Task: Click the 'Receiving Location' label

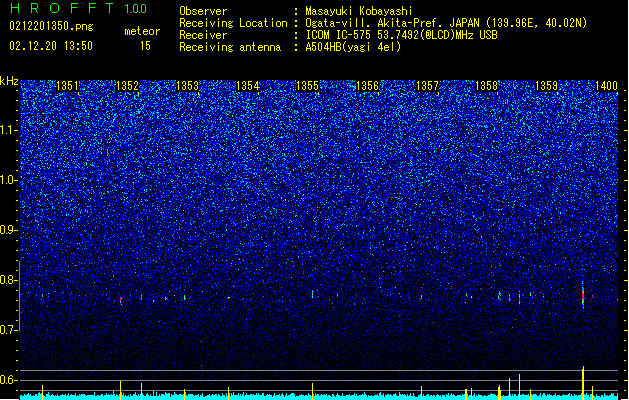Action: coord(233,23)
